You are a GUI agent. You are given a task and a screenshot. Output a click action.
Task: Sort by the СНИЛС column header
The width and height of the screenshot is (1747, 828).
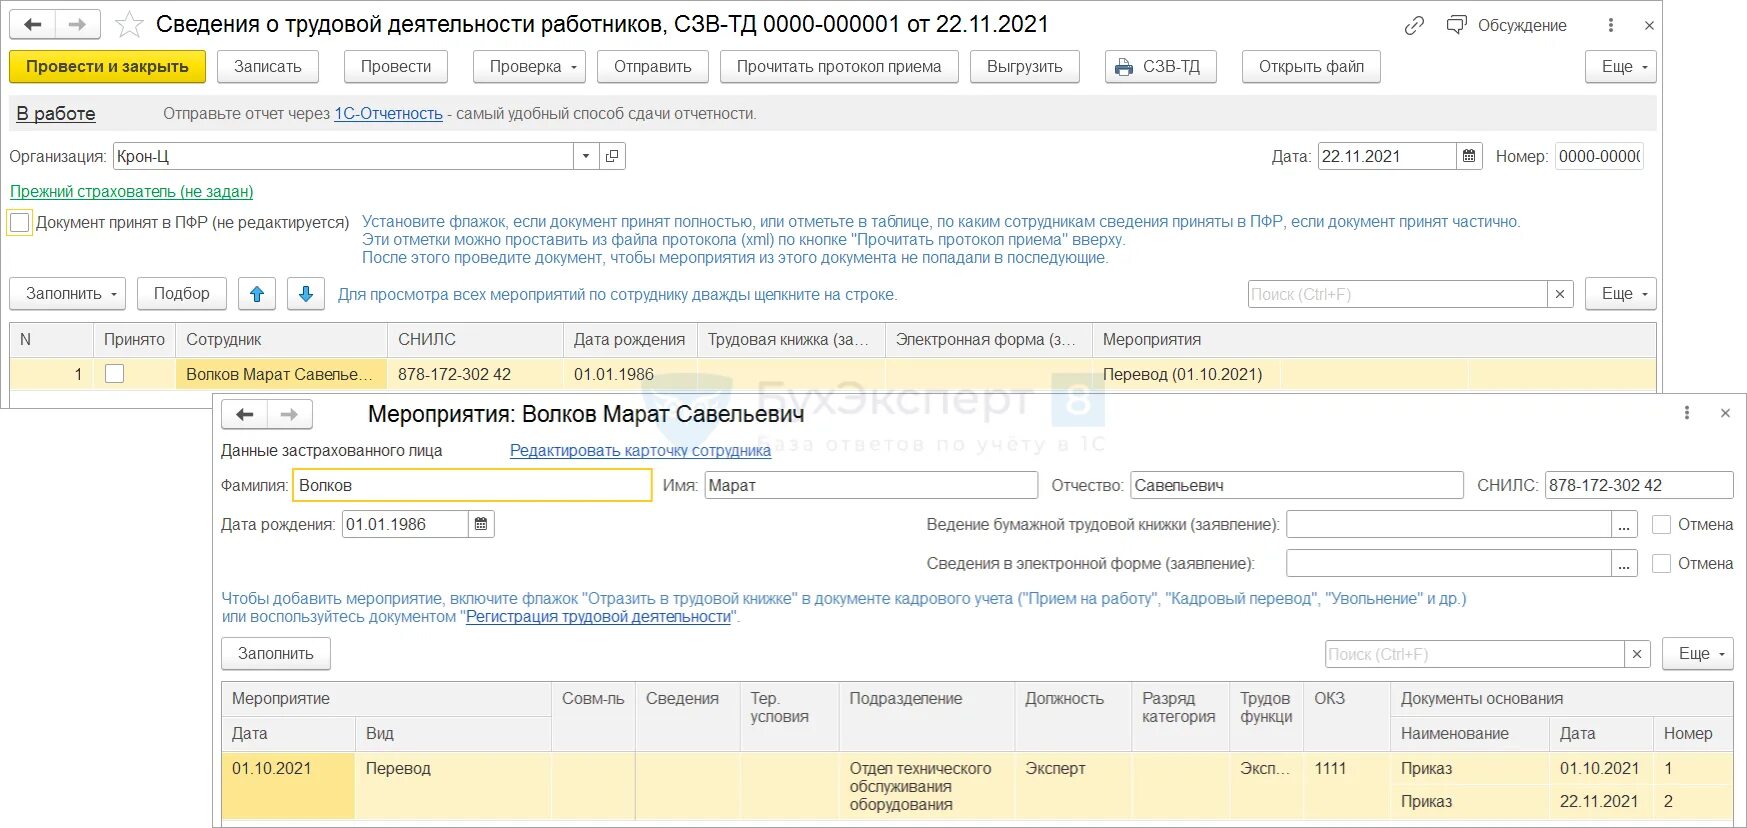475,339
